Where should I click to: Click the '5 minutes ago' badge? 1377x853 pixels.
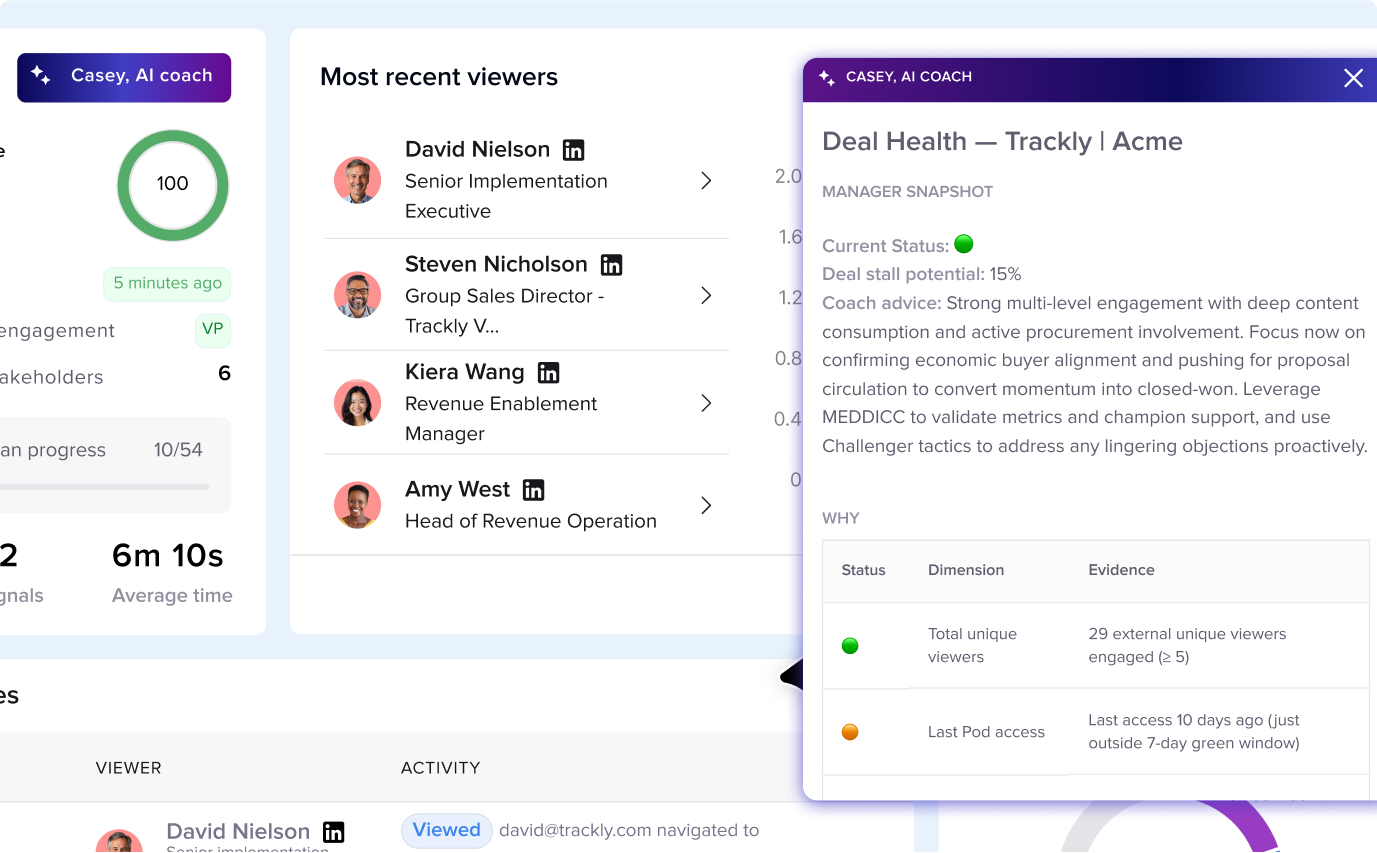[167, 284]
